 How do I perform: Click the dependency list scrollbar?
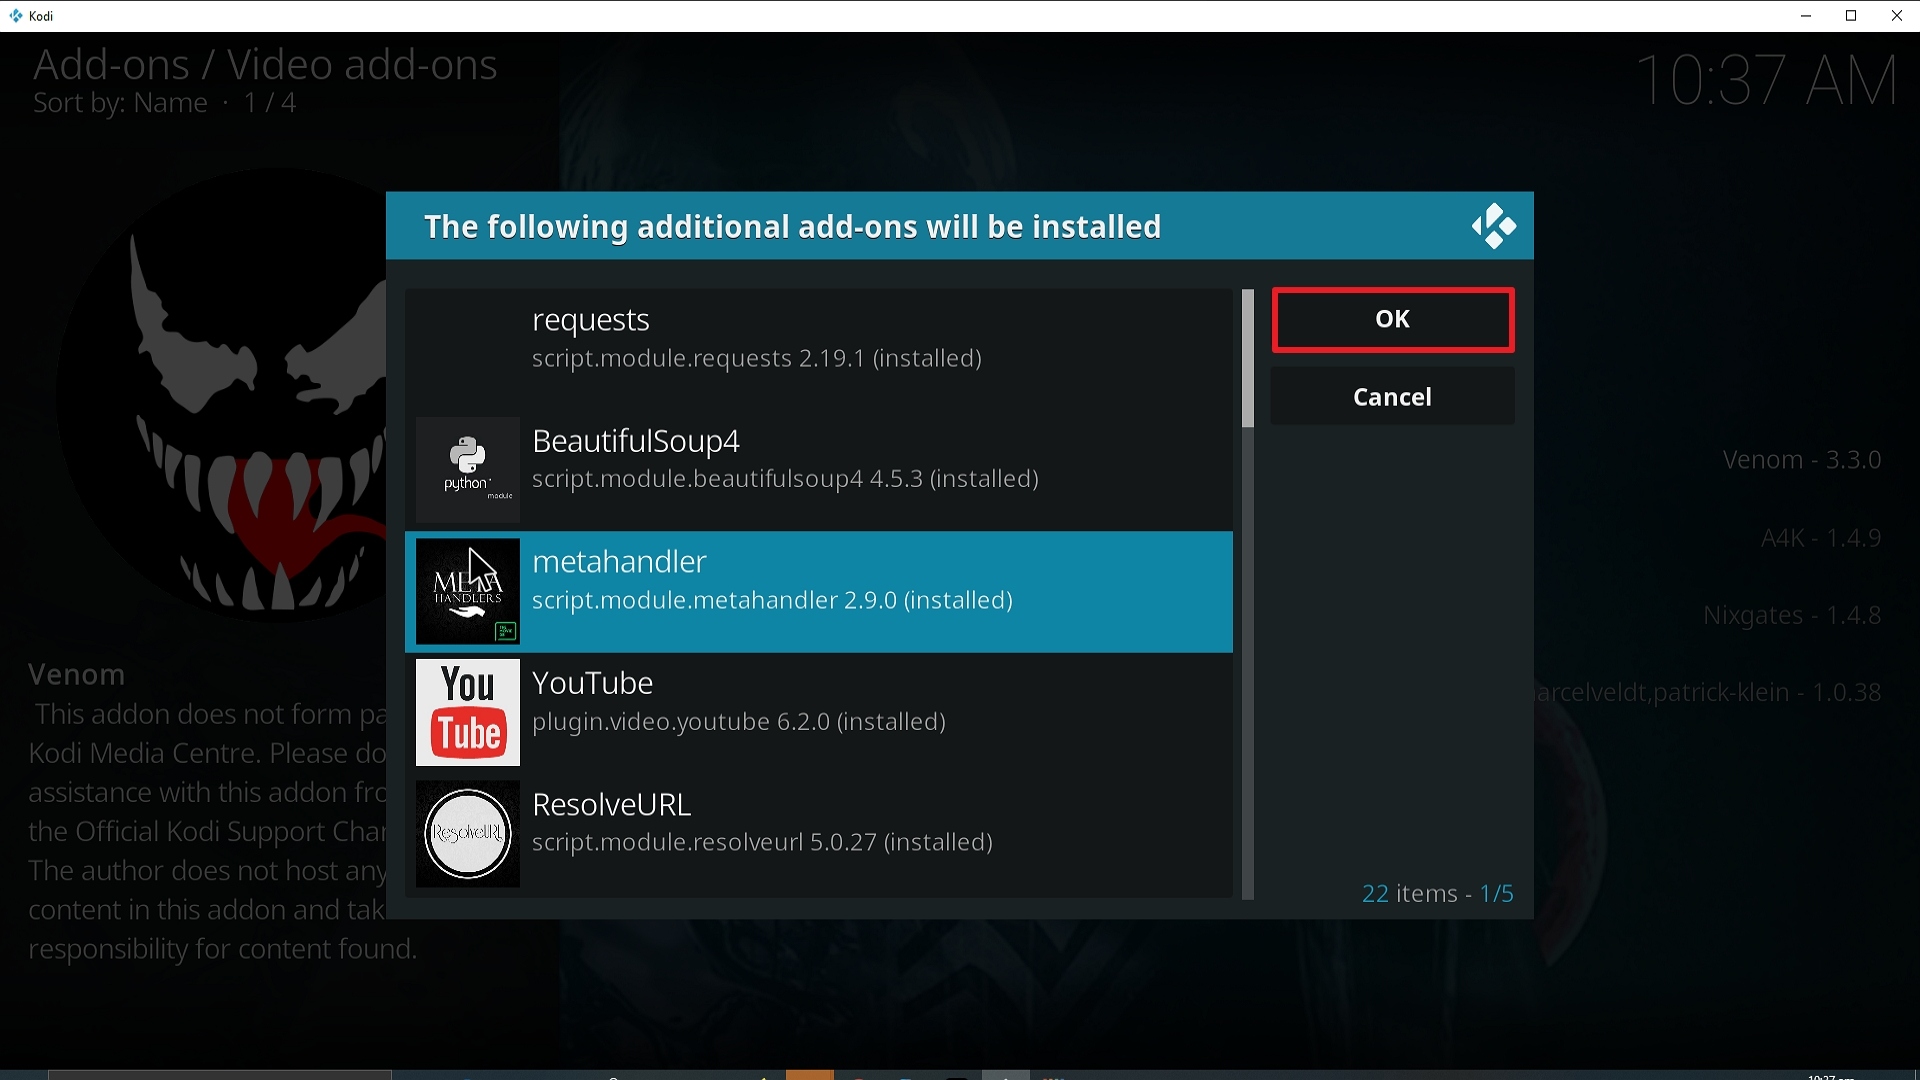pos(1247,594)
